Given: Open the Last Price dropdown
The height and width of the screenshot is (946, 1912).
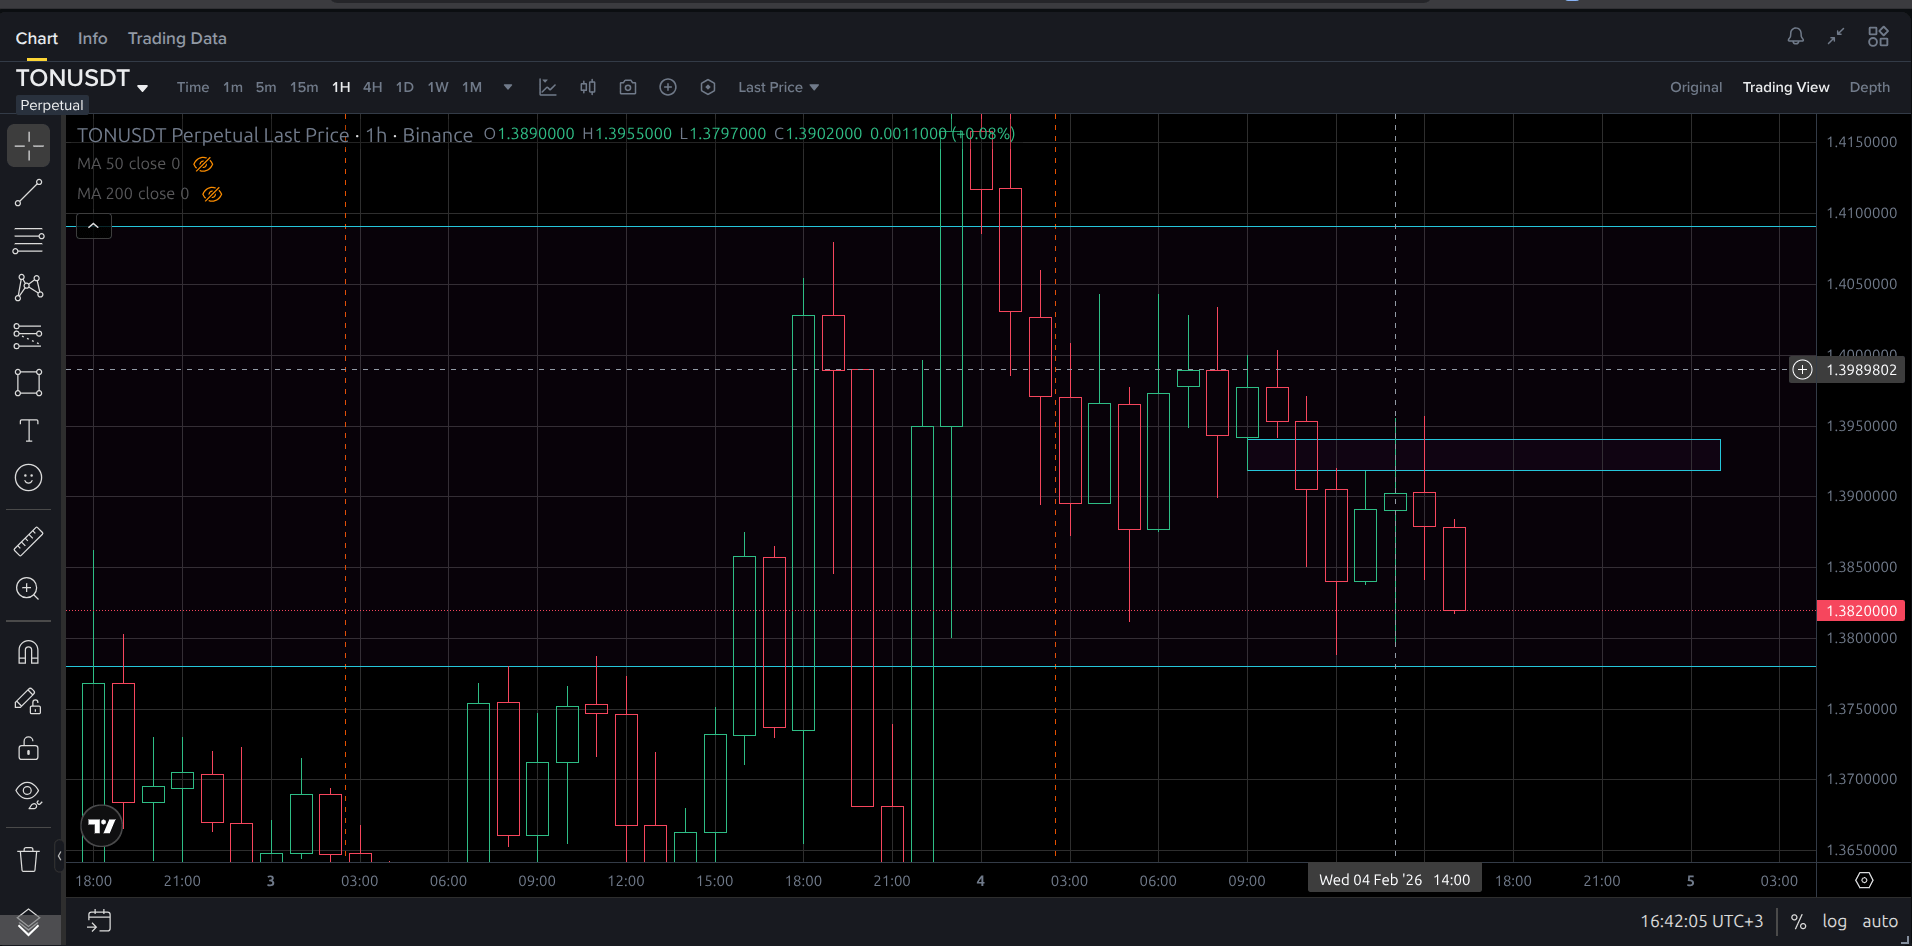Looking at the screenshot, I should click(778, 87).
